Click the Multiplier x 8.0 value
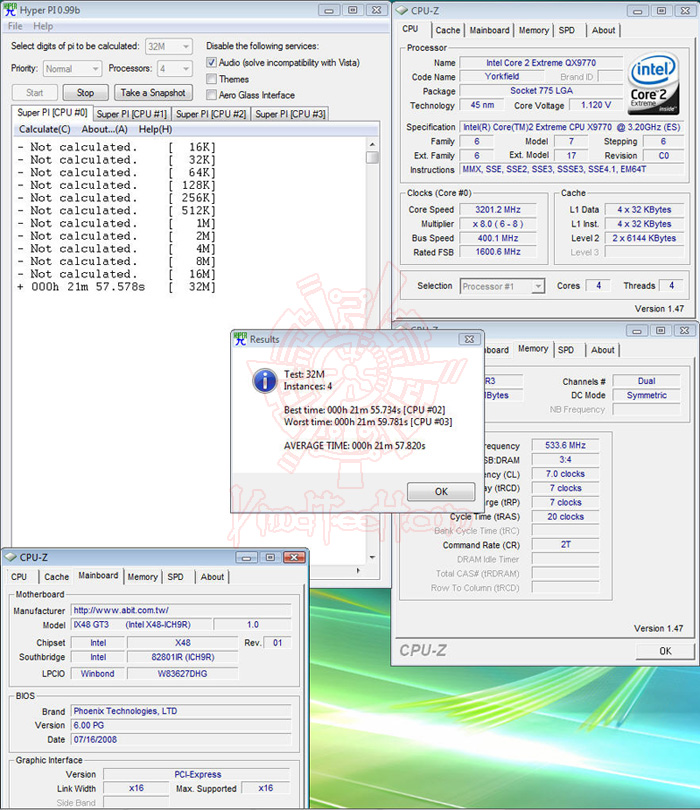 coord(498,224)
